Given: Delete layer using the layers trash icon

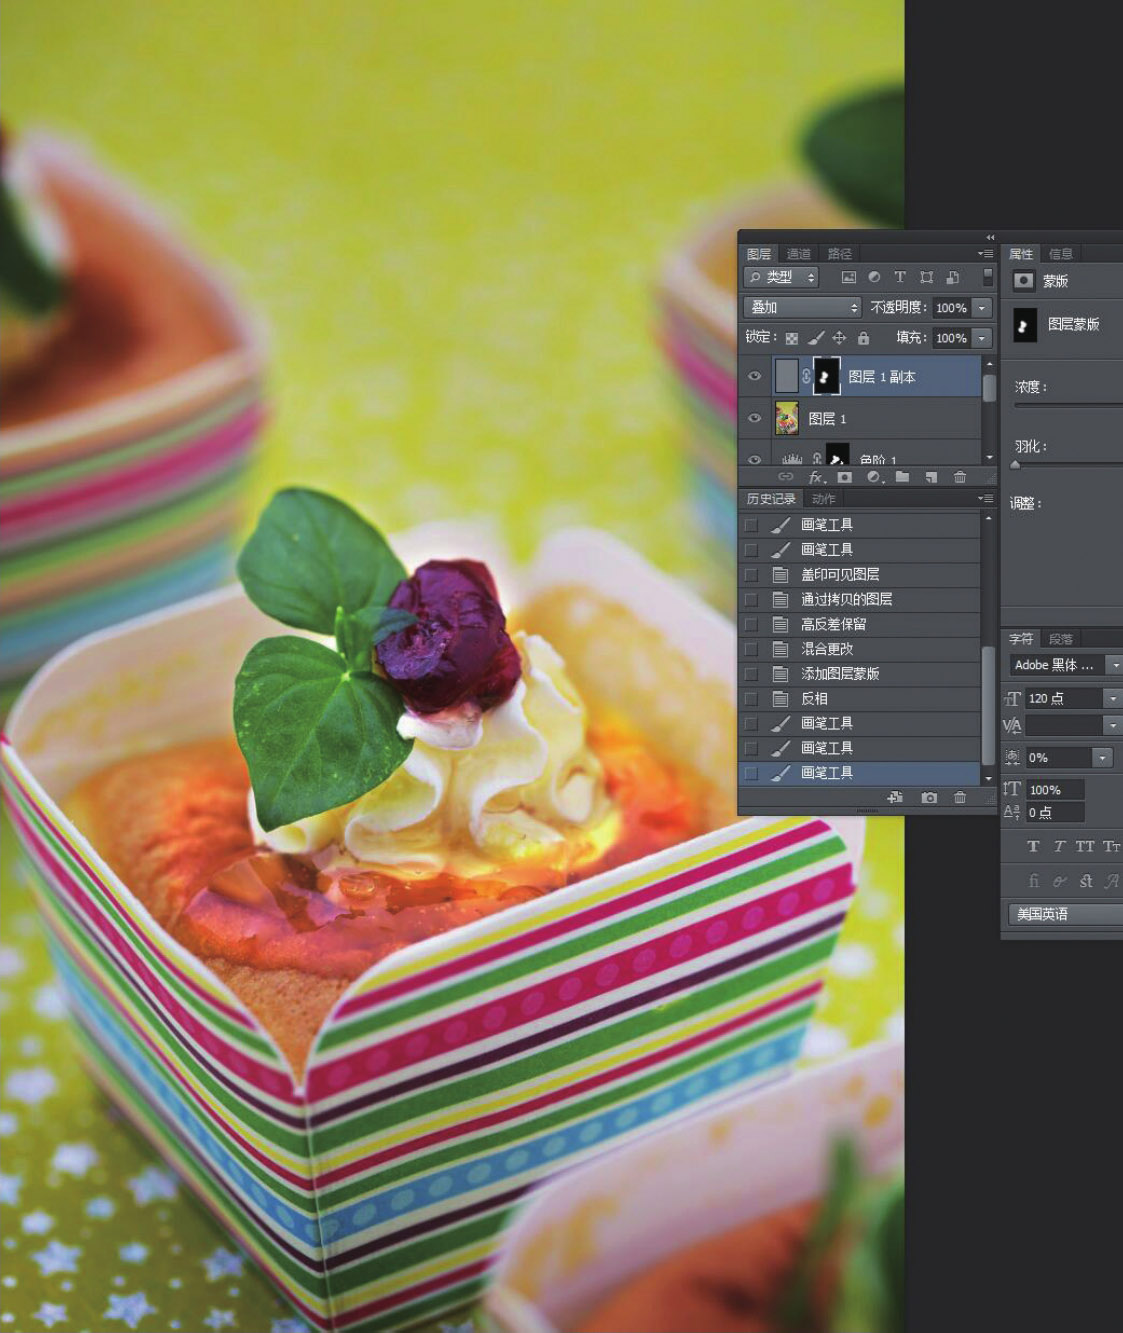Looking at the screenshot, I should click(960, 478).
